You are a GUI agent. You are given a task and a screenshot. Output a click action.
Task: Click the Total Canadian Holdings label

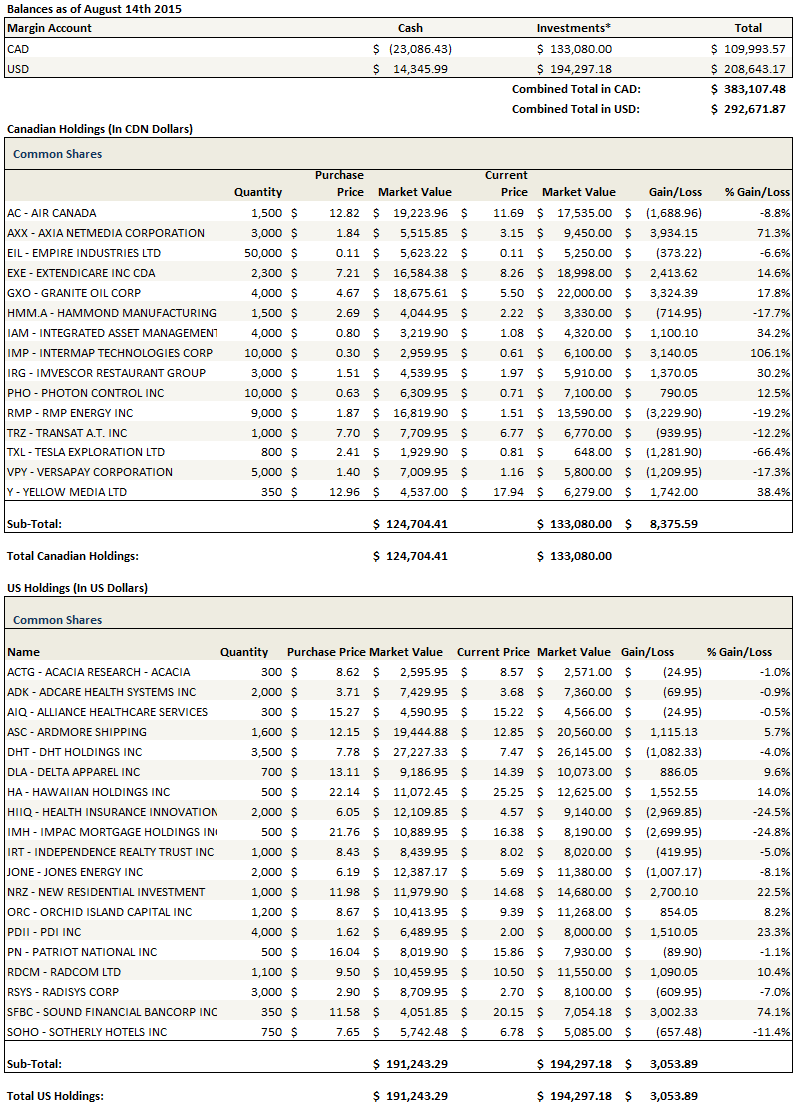click(73, 556)
